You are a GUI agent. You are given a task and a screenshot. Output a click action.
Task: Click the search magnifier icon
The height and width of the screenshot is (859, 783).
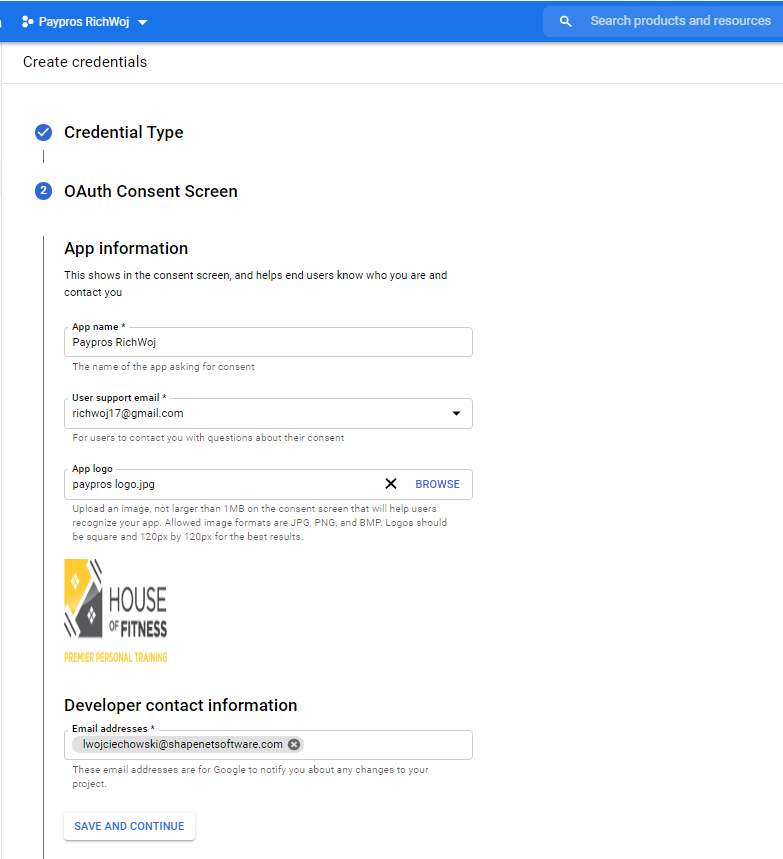click(565, 21)
